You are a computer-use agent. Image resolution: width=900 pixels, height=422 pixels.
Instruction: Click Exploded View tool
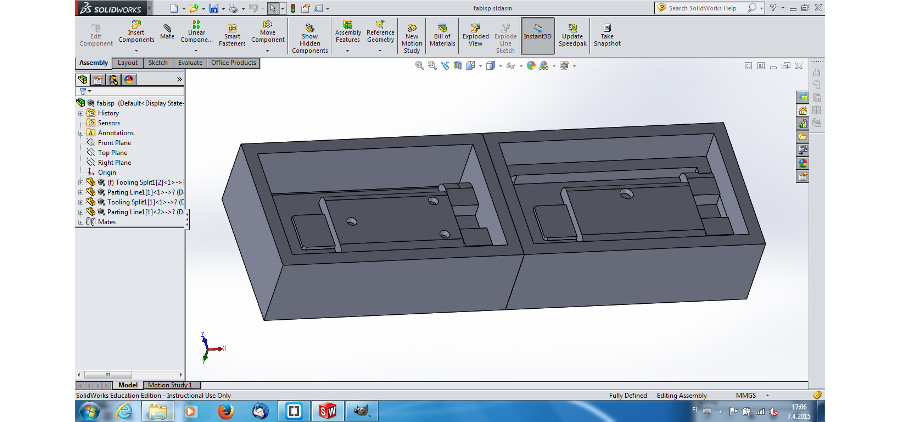point(475,36)
